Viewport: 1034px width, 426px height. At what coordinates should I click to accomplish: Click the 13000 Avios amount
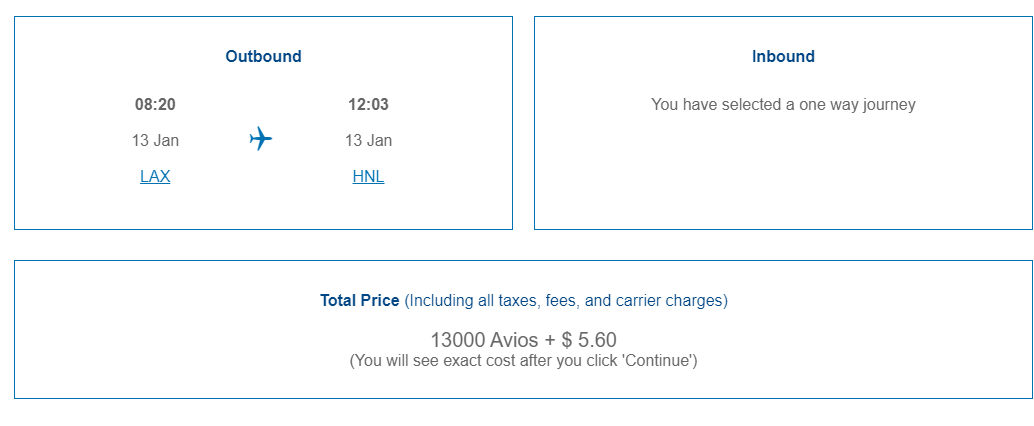[x=485, y=340]
